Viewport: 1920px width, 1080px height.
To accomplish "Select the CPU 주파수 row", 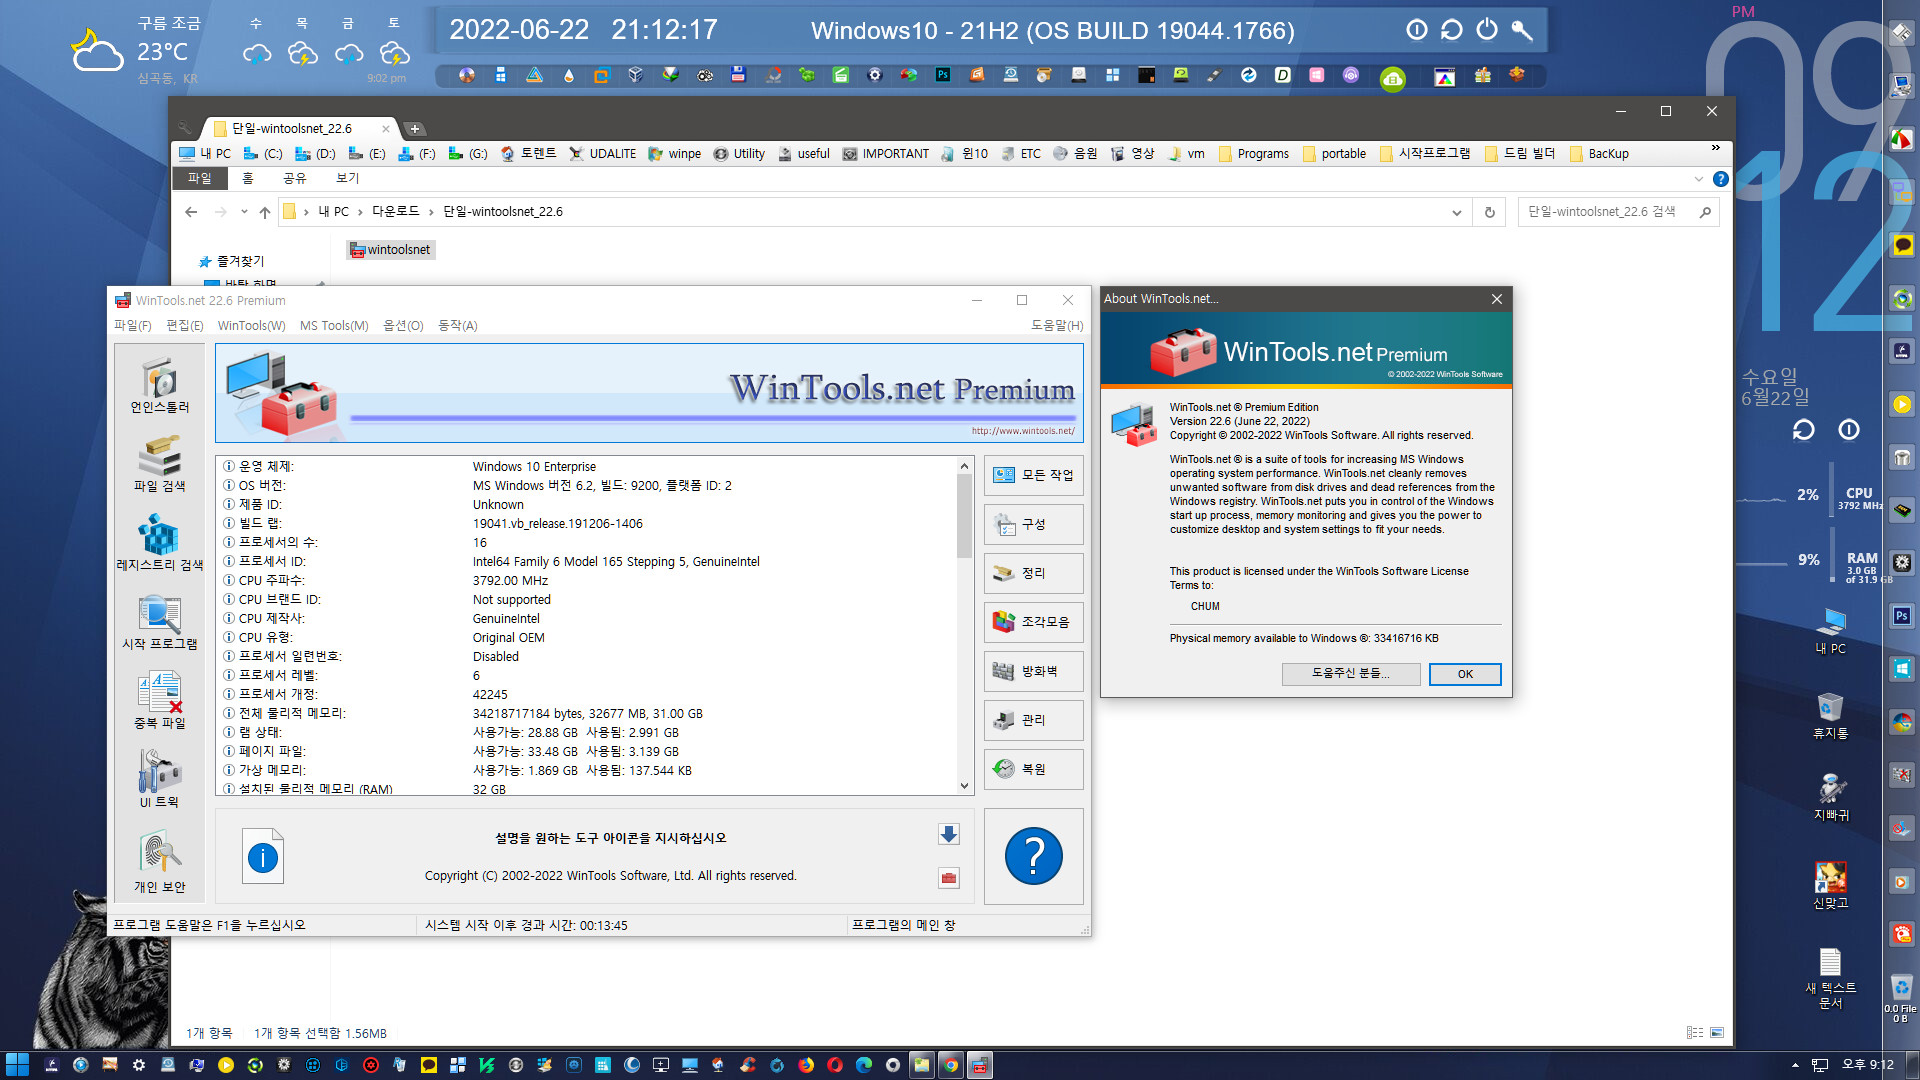I will [x=585, y=581].
